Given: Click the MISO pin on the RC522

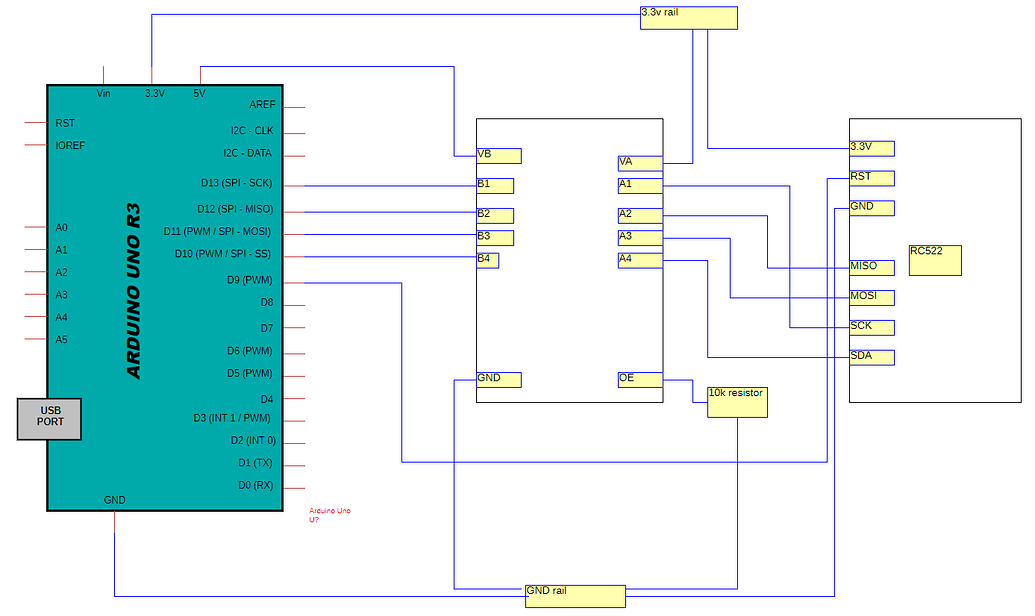Looking at the screenshot, I should click(x=870, y=266).
